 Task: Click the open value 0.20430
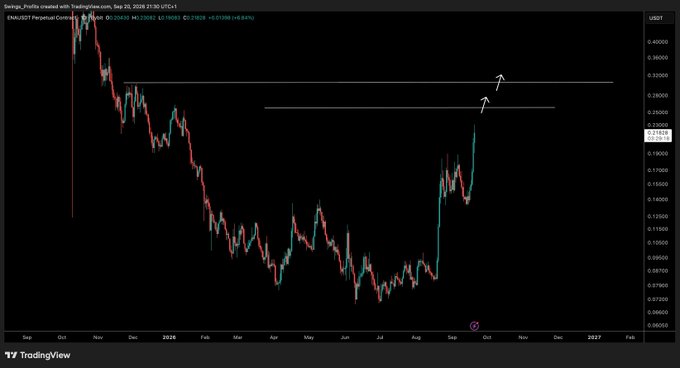click(118, 18)
